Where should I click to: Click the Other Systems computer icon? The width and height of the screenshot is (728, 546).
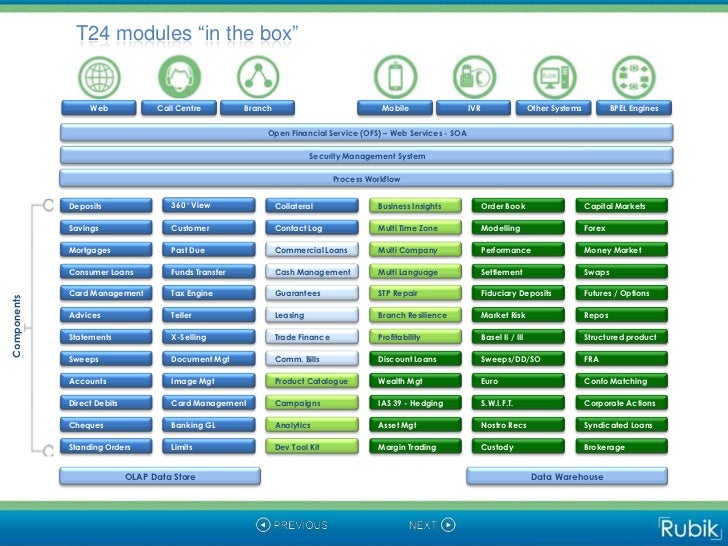(x=554, y=77)
